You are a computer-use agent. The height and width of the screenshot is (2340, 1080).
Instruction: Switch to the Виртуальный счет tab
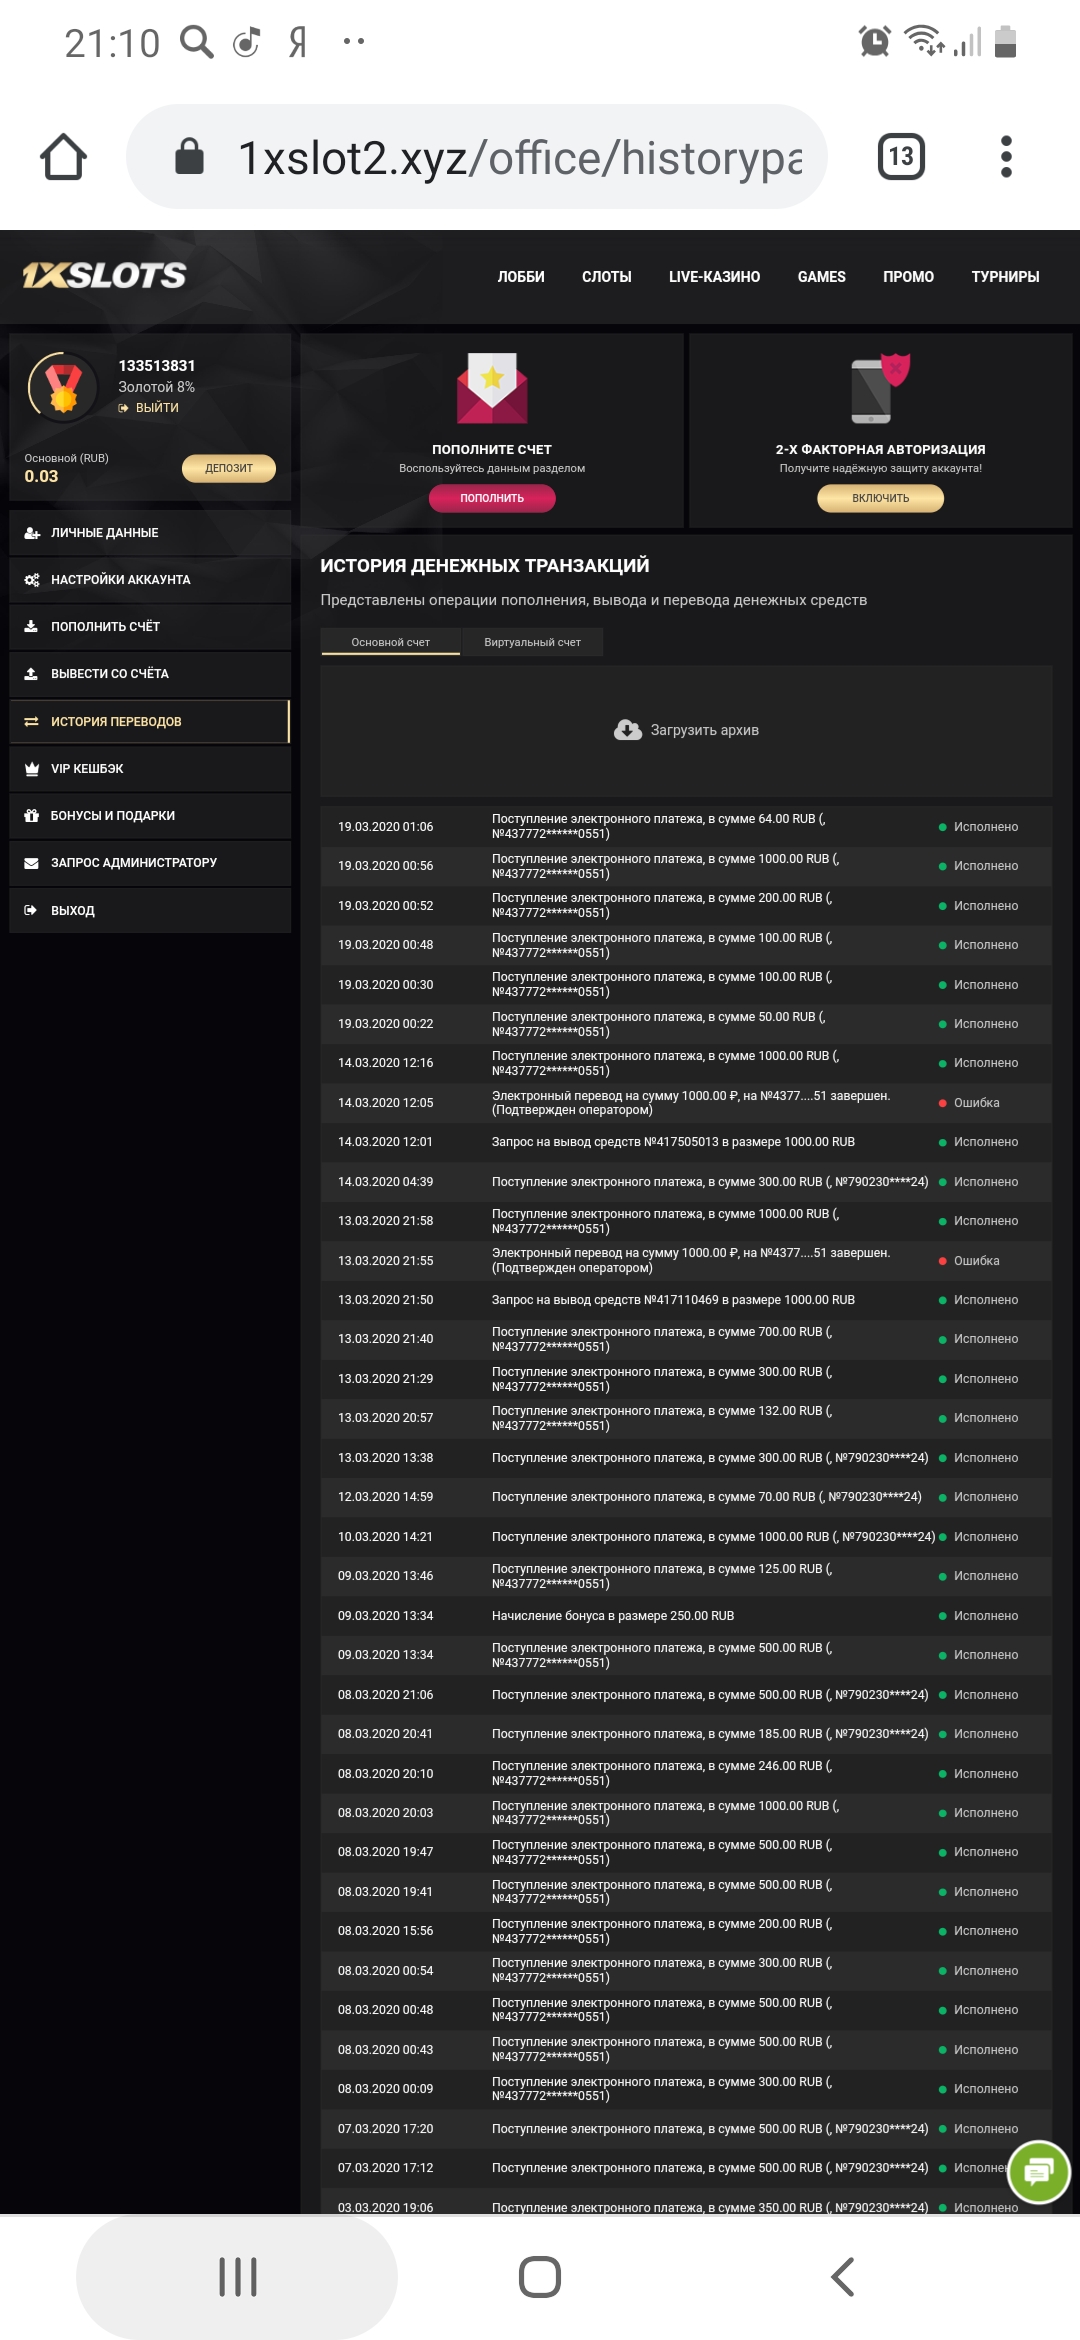[x=532, y=642]
